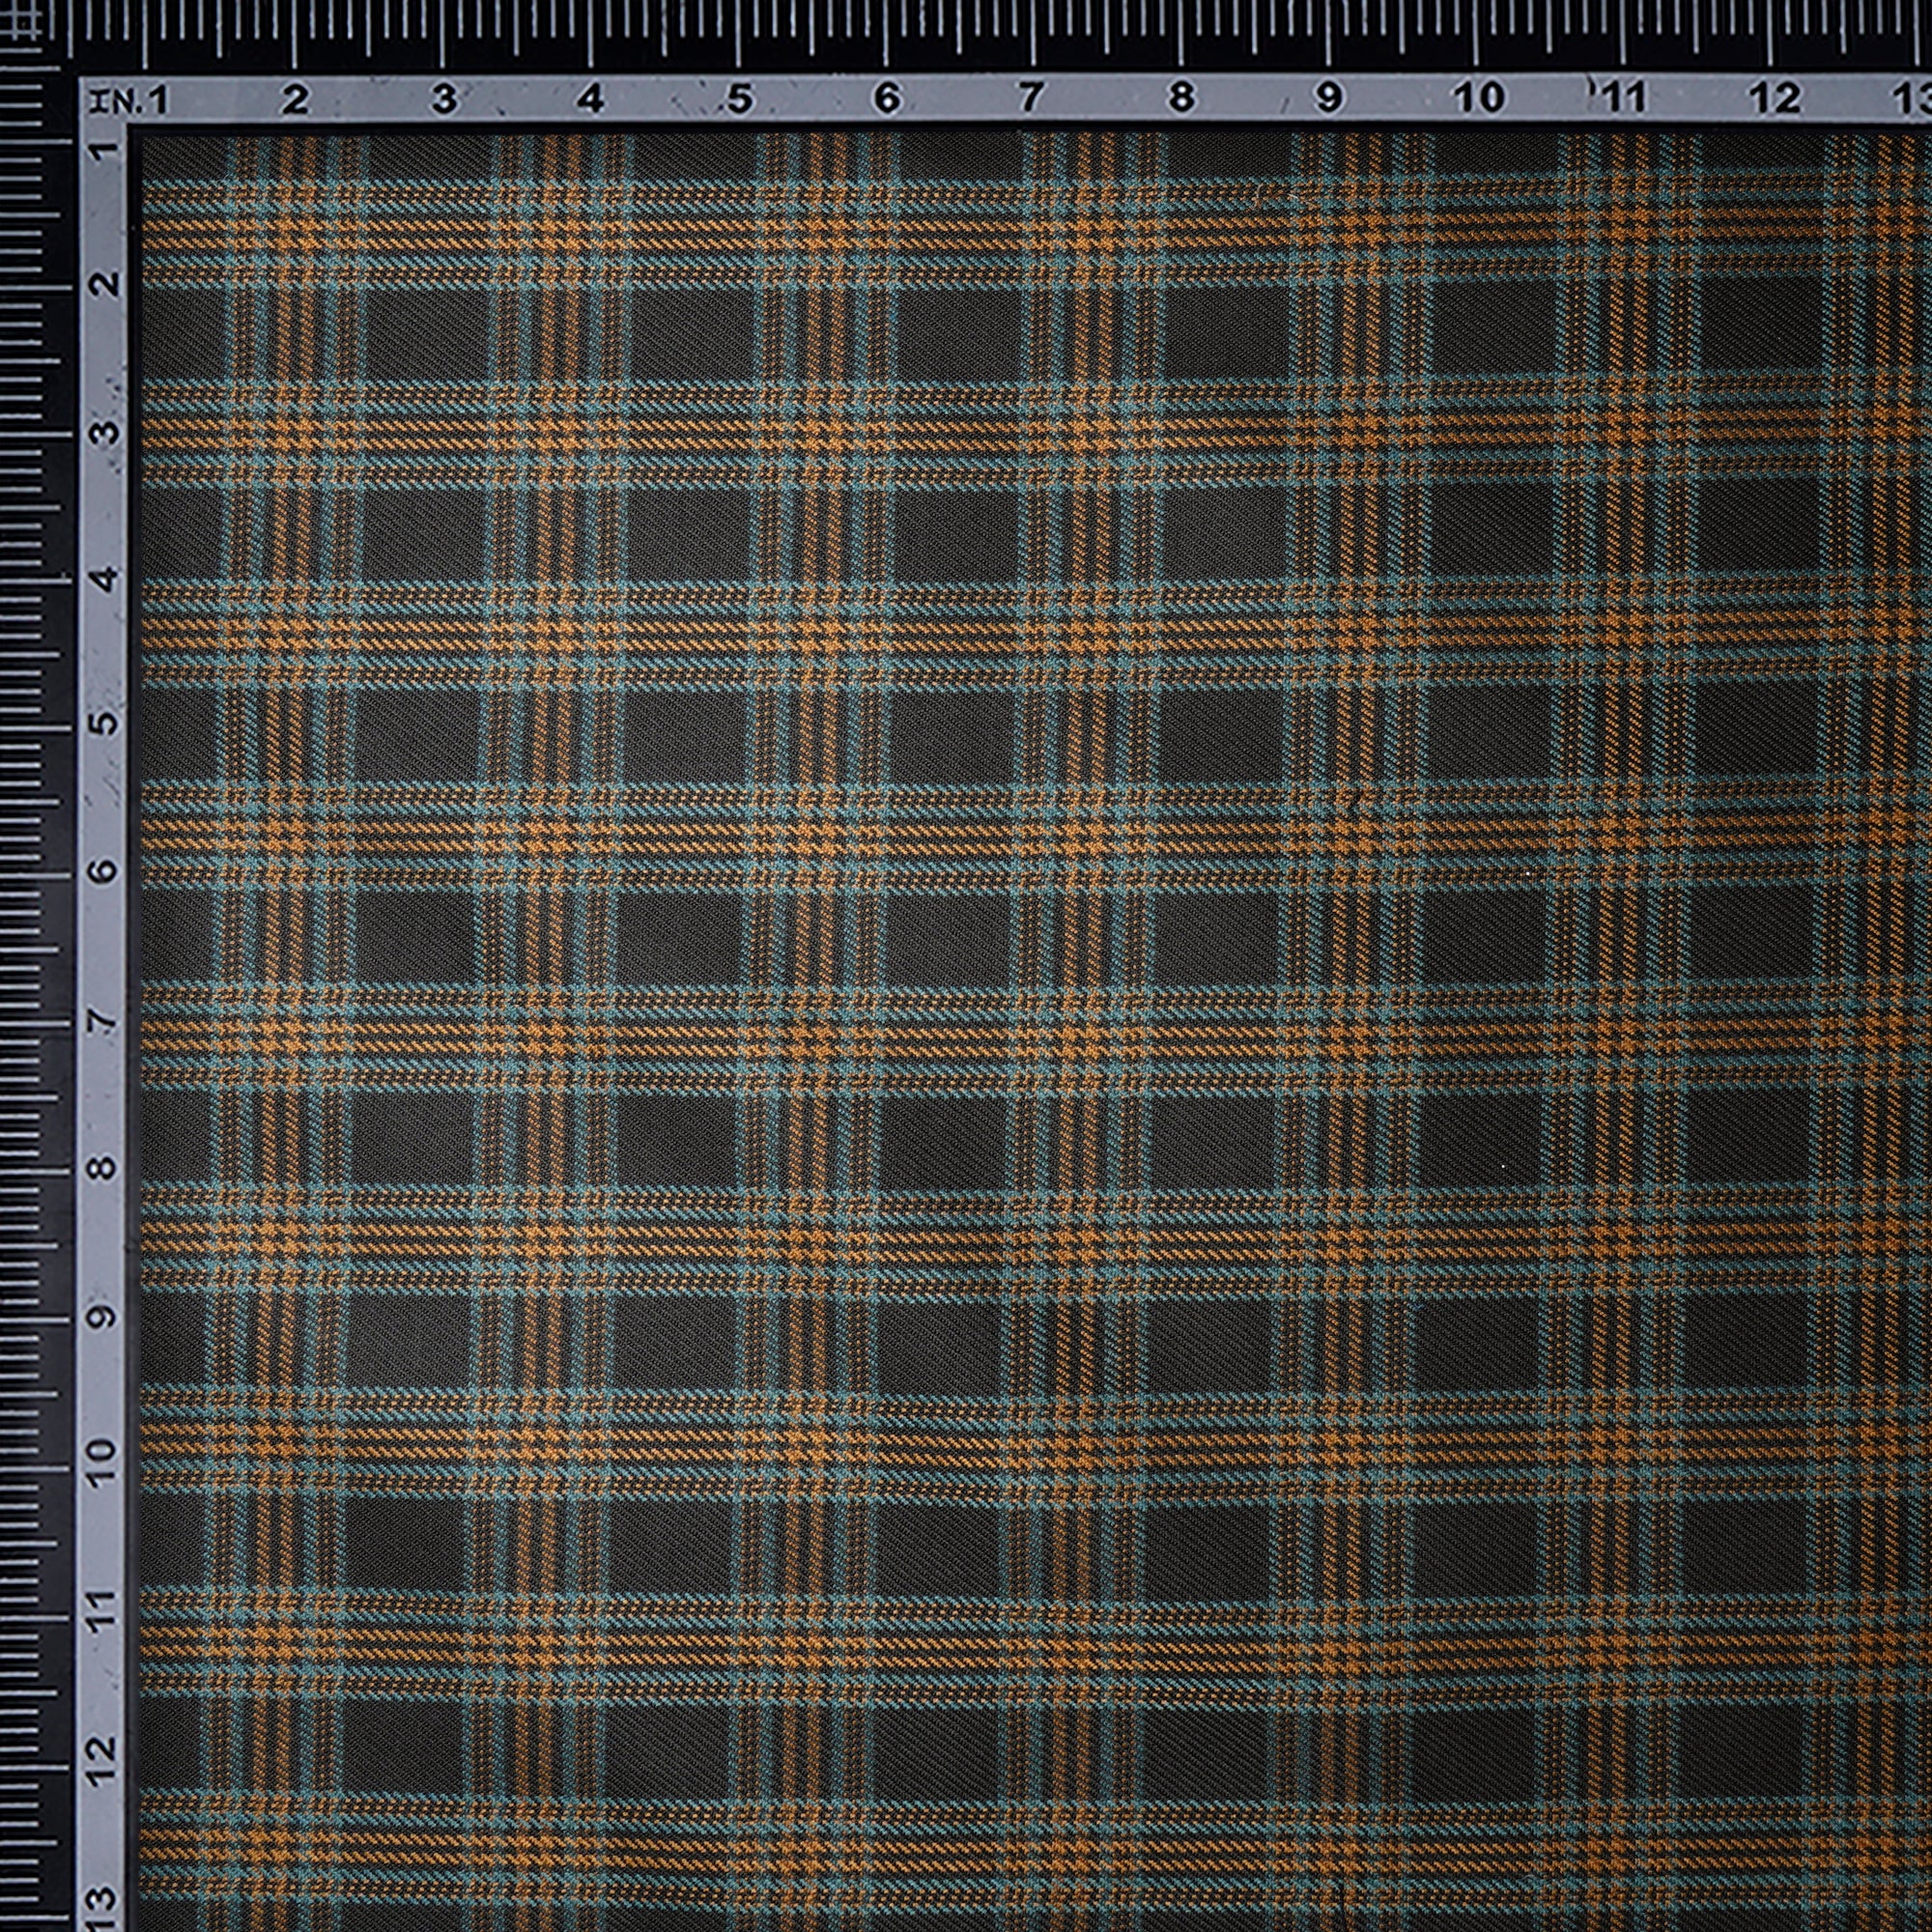Click number 3 on the left vertical ruler
1932x1932 pixels.
tap(106, 434)
